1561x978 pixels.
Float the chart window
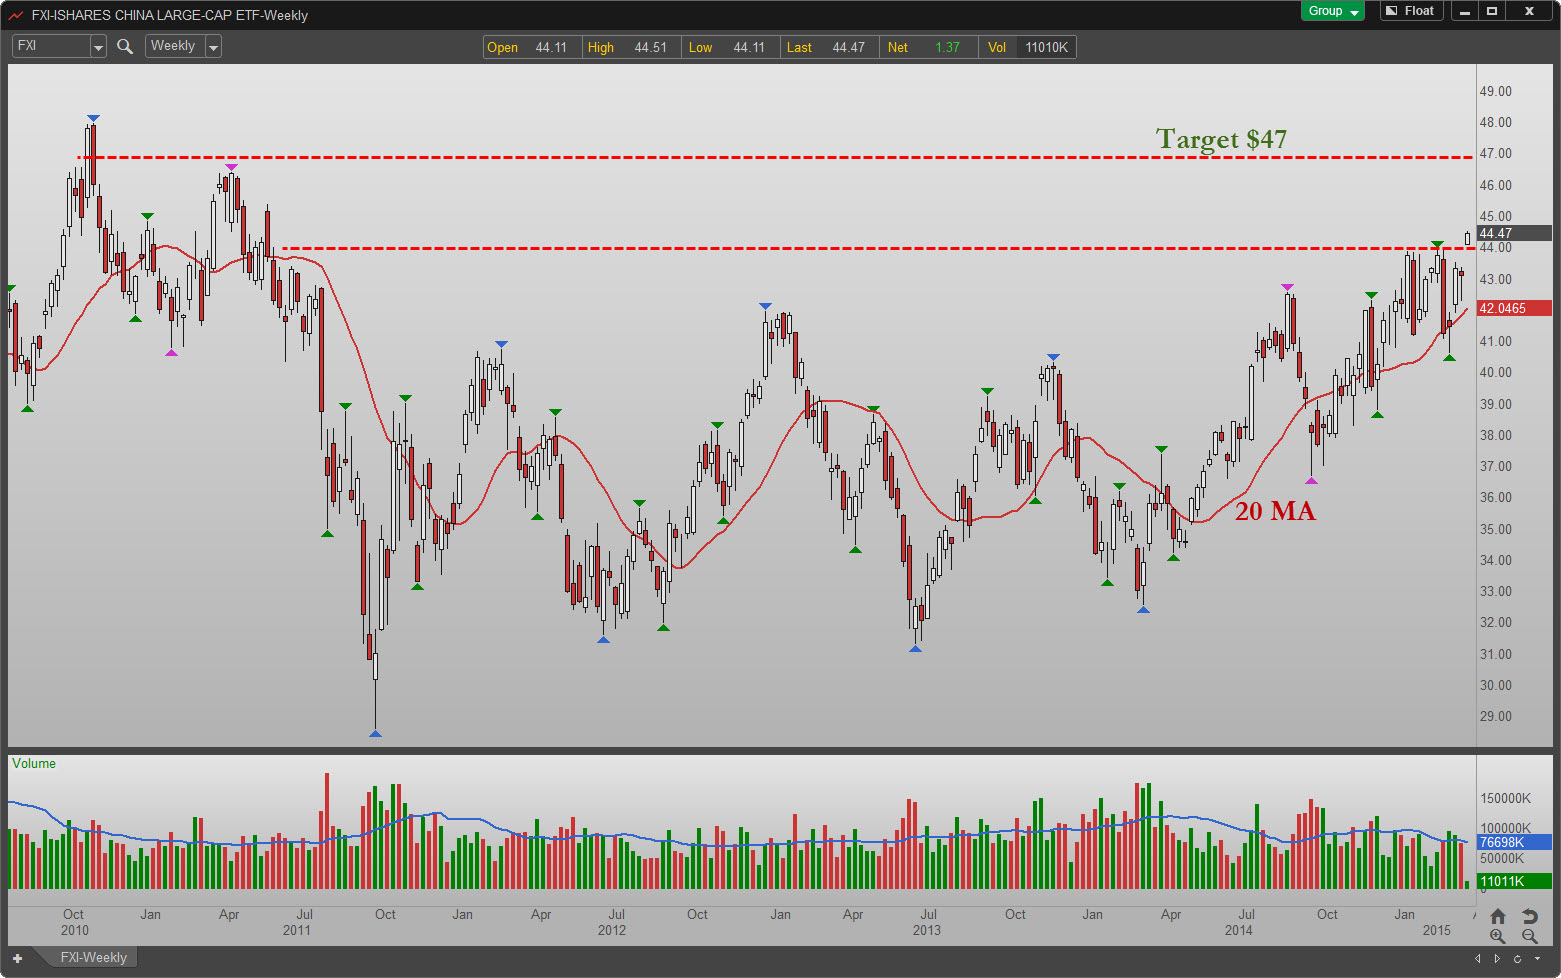coord(1410,11)
